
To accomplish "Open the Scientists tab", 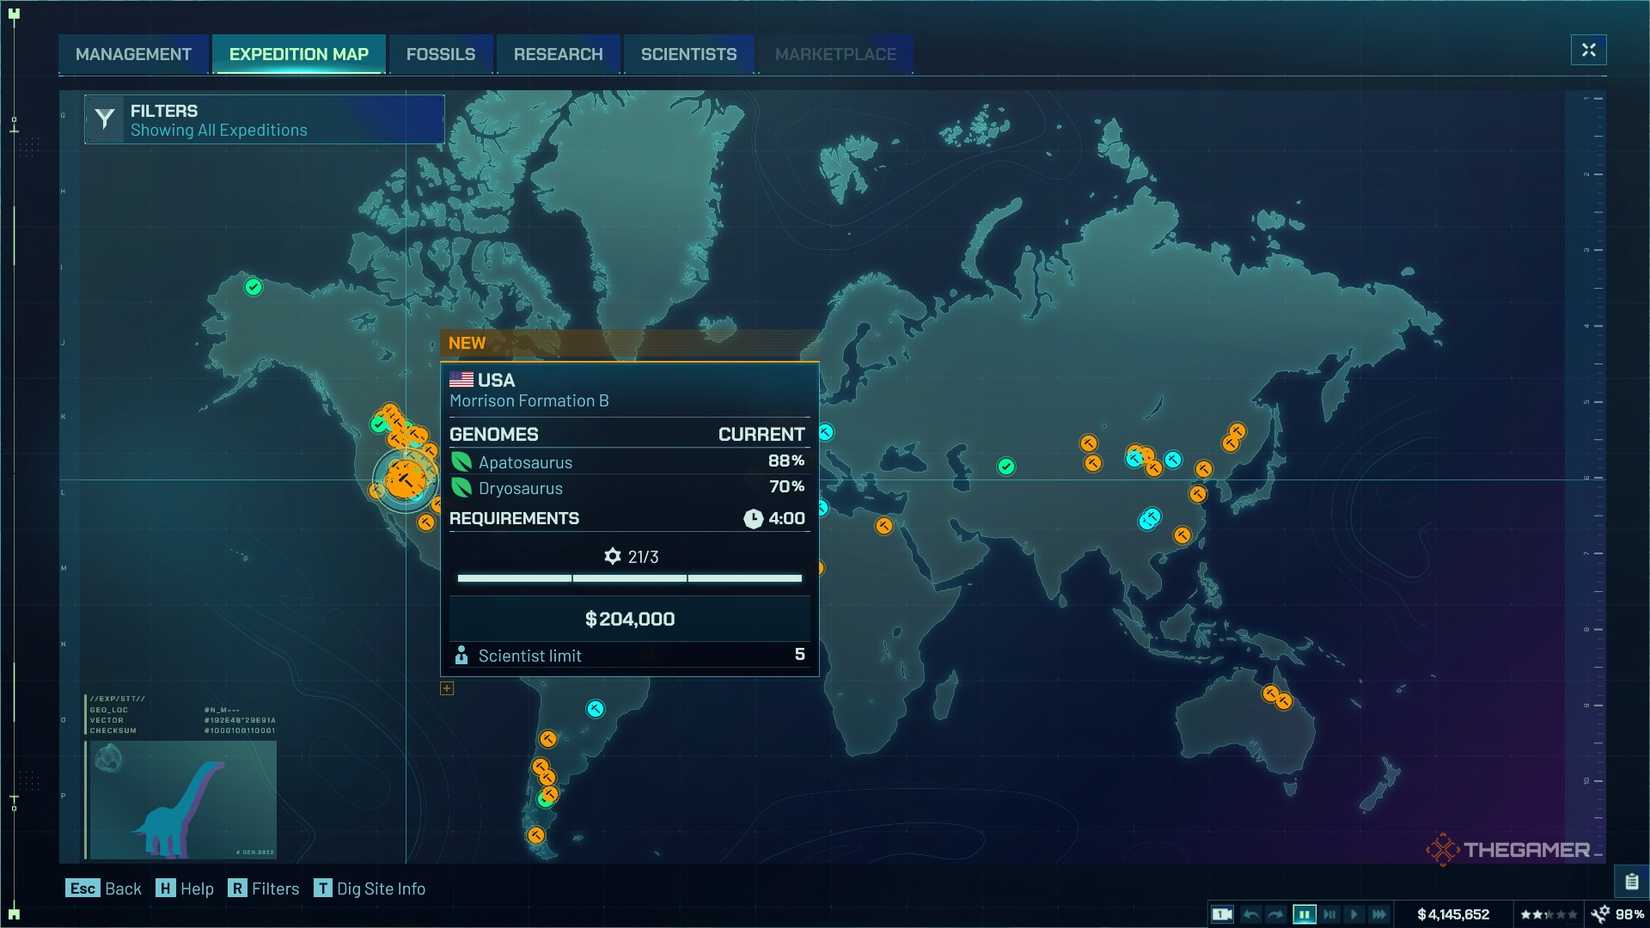I will (x=688, y=54).
